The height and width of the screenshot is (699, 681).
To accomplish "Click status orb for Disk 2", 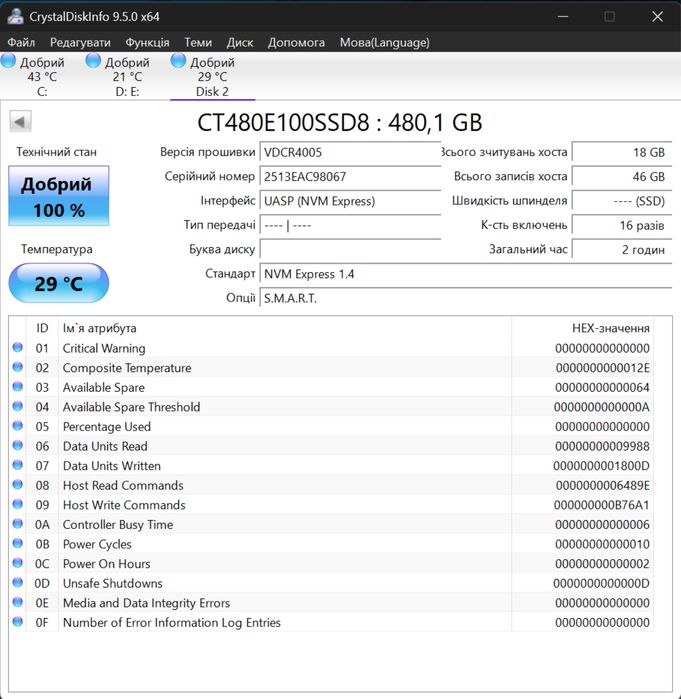I will coord(178,61).
